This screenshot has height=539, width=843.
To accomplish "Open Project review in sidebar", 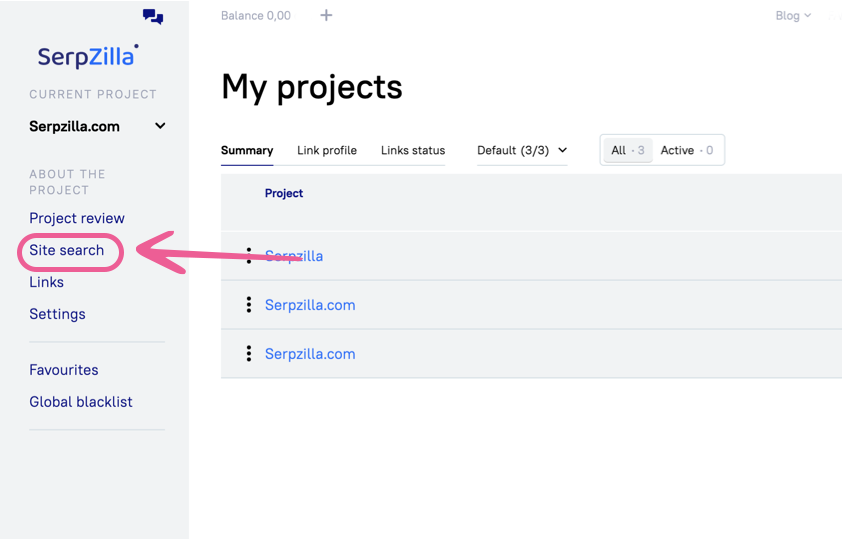I will click(x=77, y=218).
